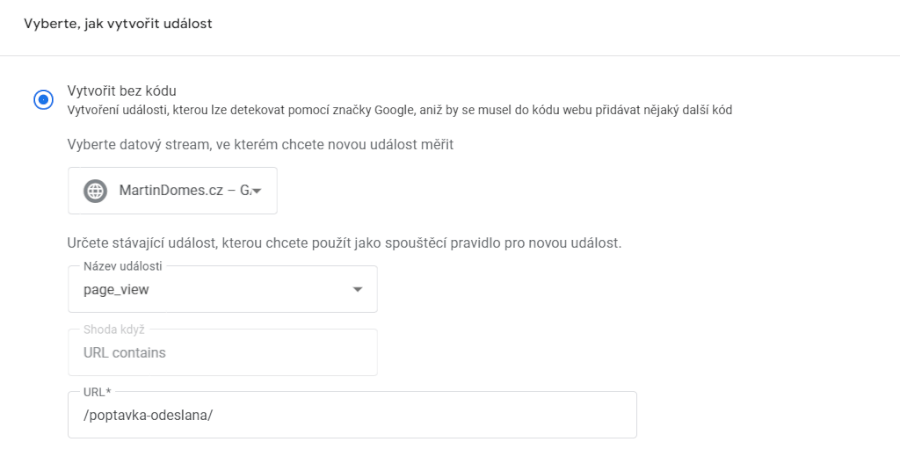Click the disabled 'URL contains' match field

[x=223, y=352]
